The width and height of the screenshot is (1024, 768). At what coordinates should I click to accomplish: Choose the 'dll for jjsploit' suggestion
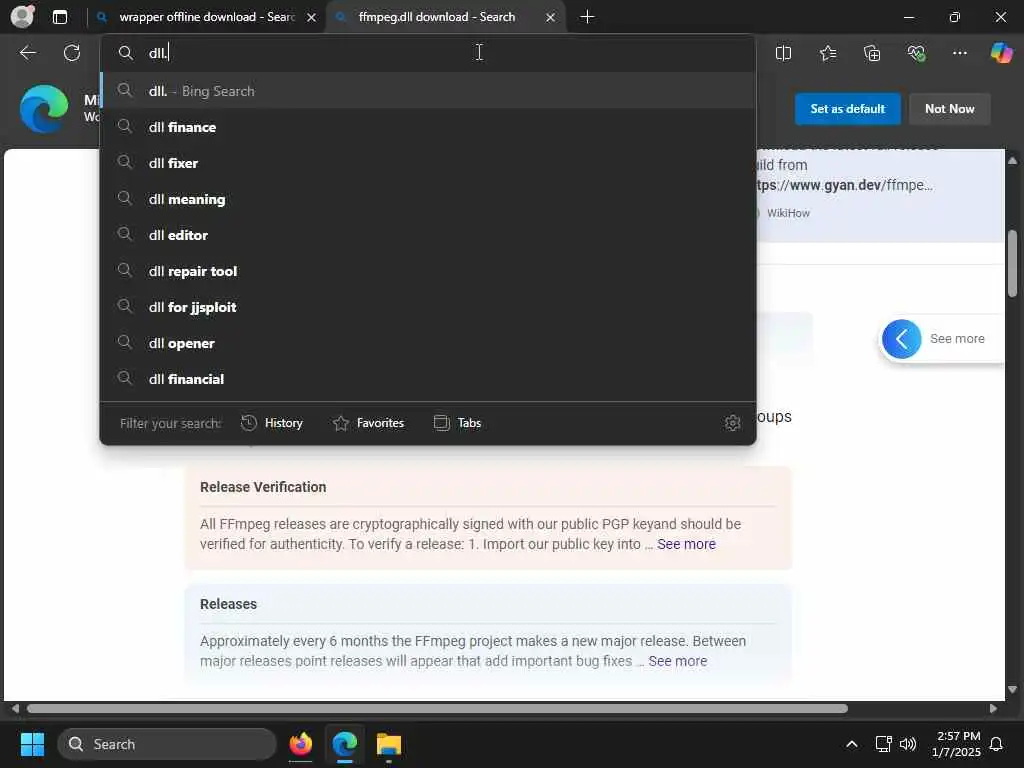[x=428, y=306]
